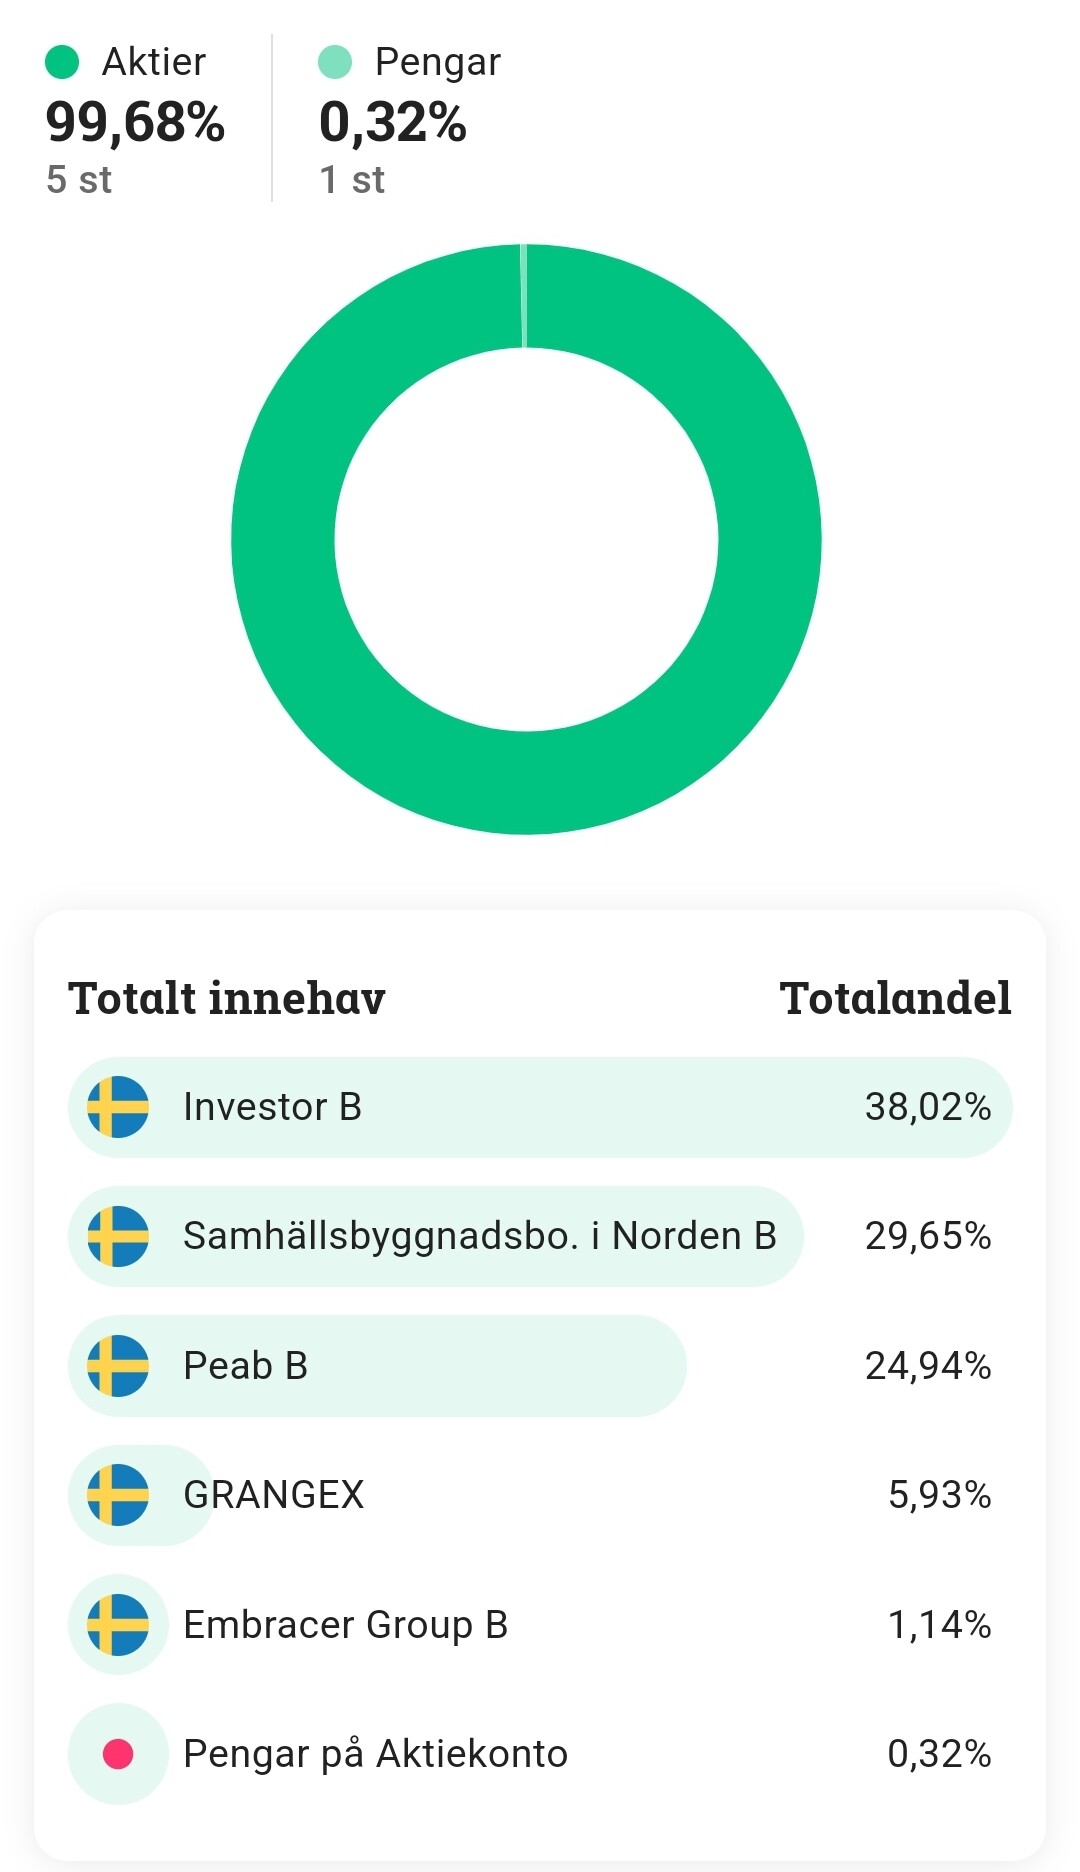Click the light green Pengar legend dot
Screen dimensions: 1080x1872
(x=335, y=62)
